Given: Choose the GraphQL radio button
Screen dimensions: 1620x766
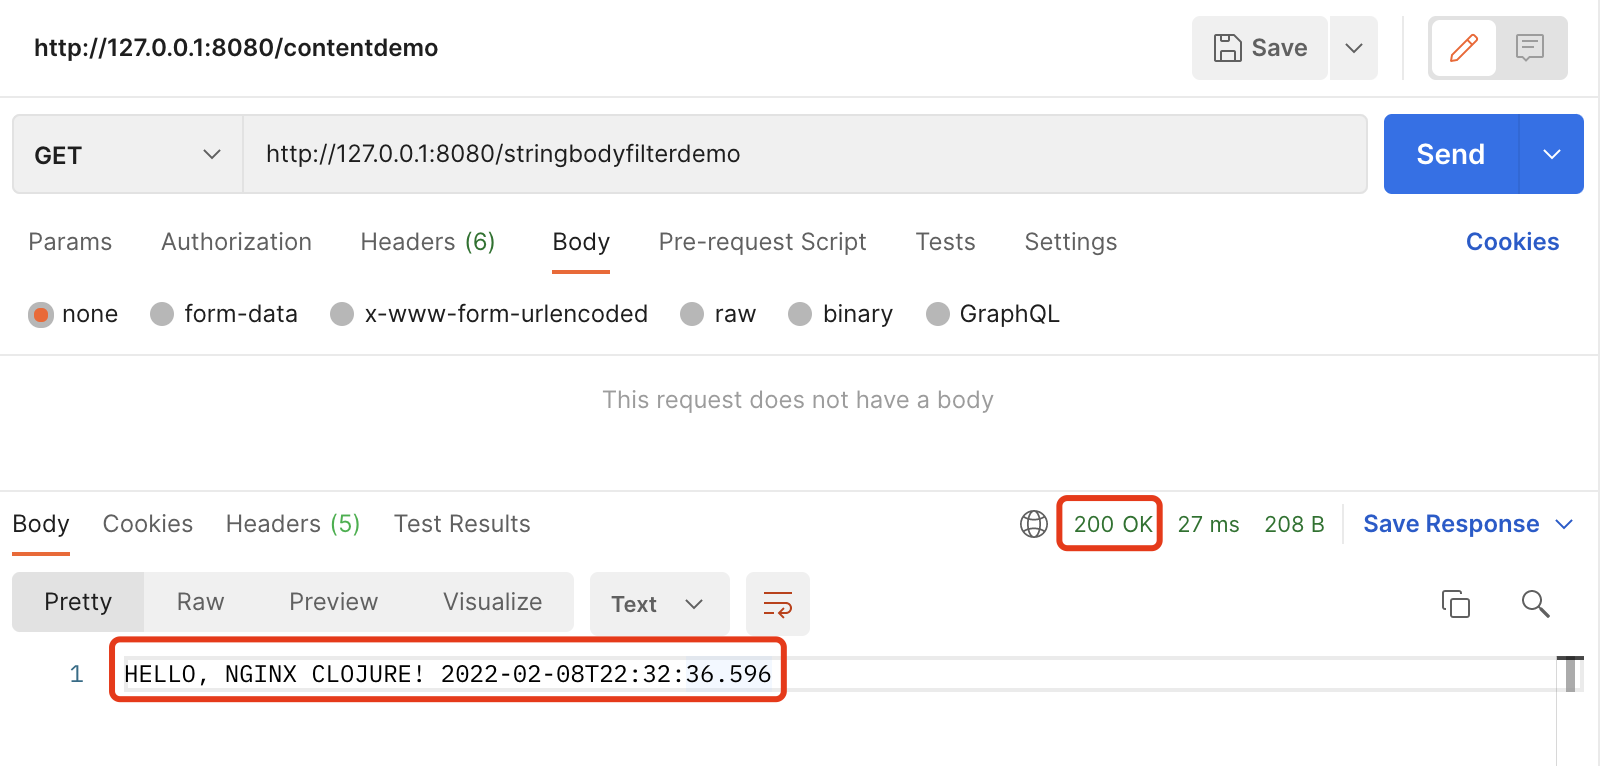Looking at the screenshot, I should pyautogui.click(x=937, y=315).
